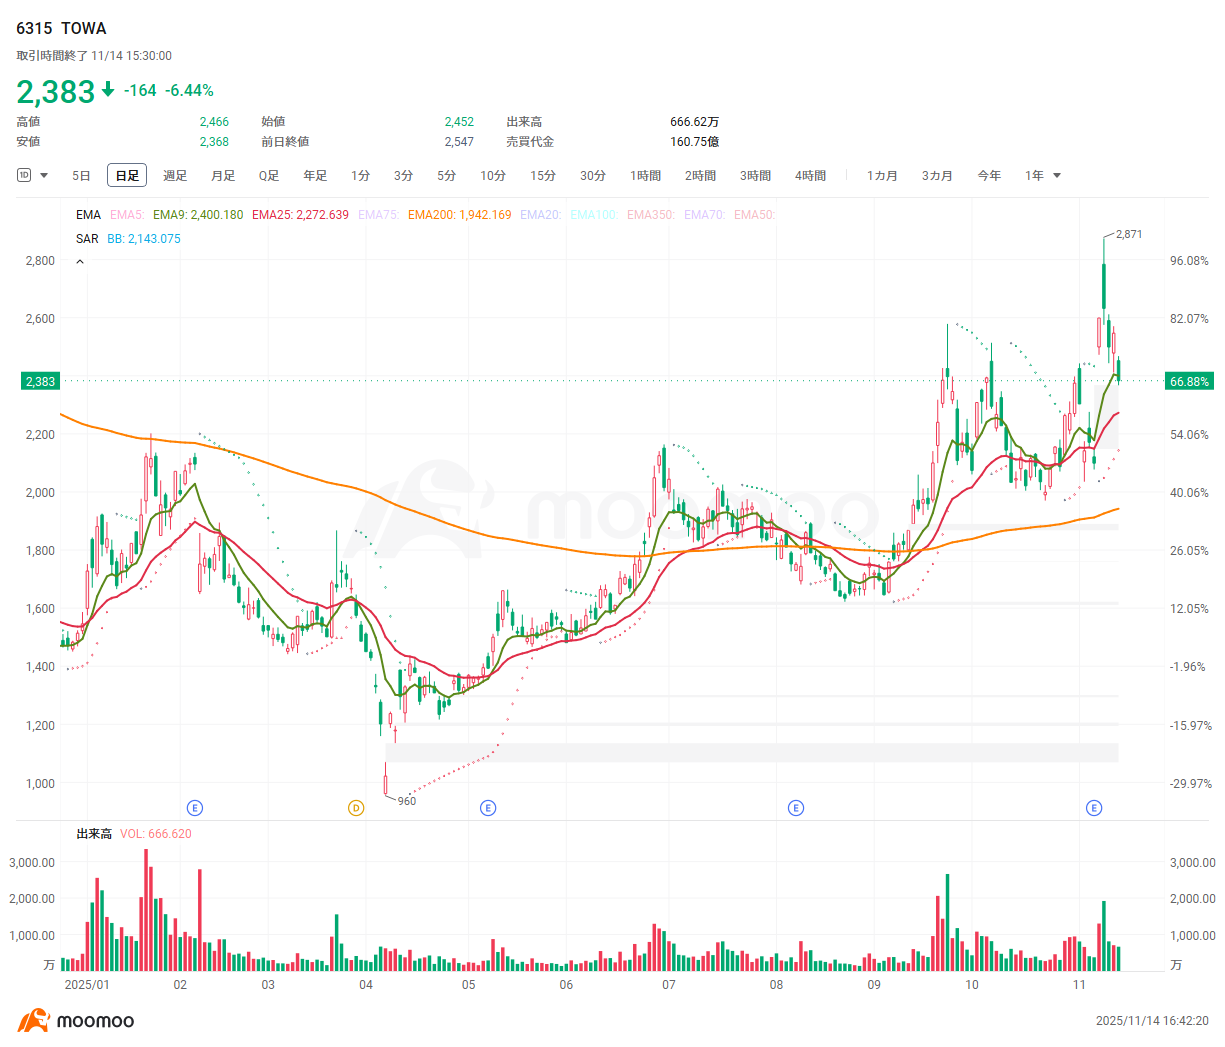Screen dimensions: 1225x1047
Task: Click the 前日終値 2,547 previous close value
Action: [459, 142]
